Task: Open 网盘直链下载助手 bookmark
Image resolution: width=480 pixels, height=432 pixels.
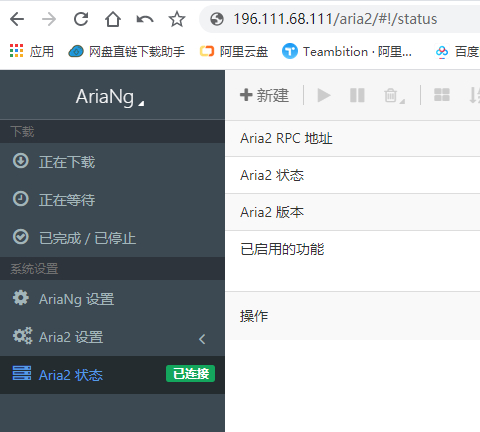Action: (127, 52)
